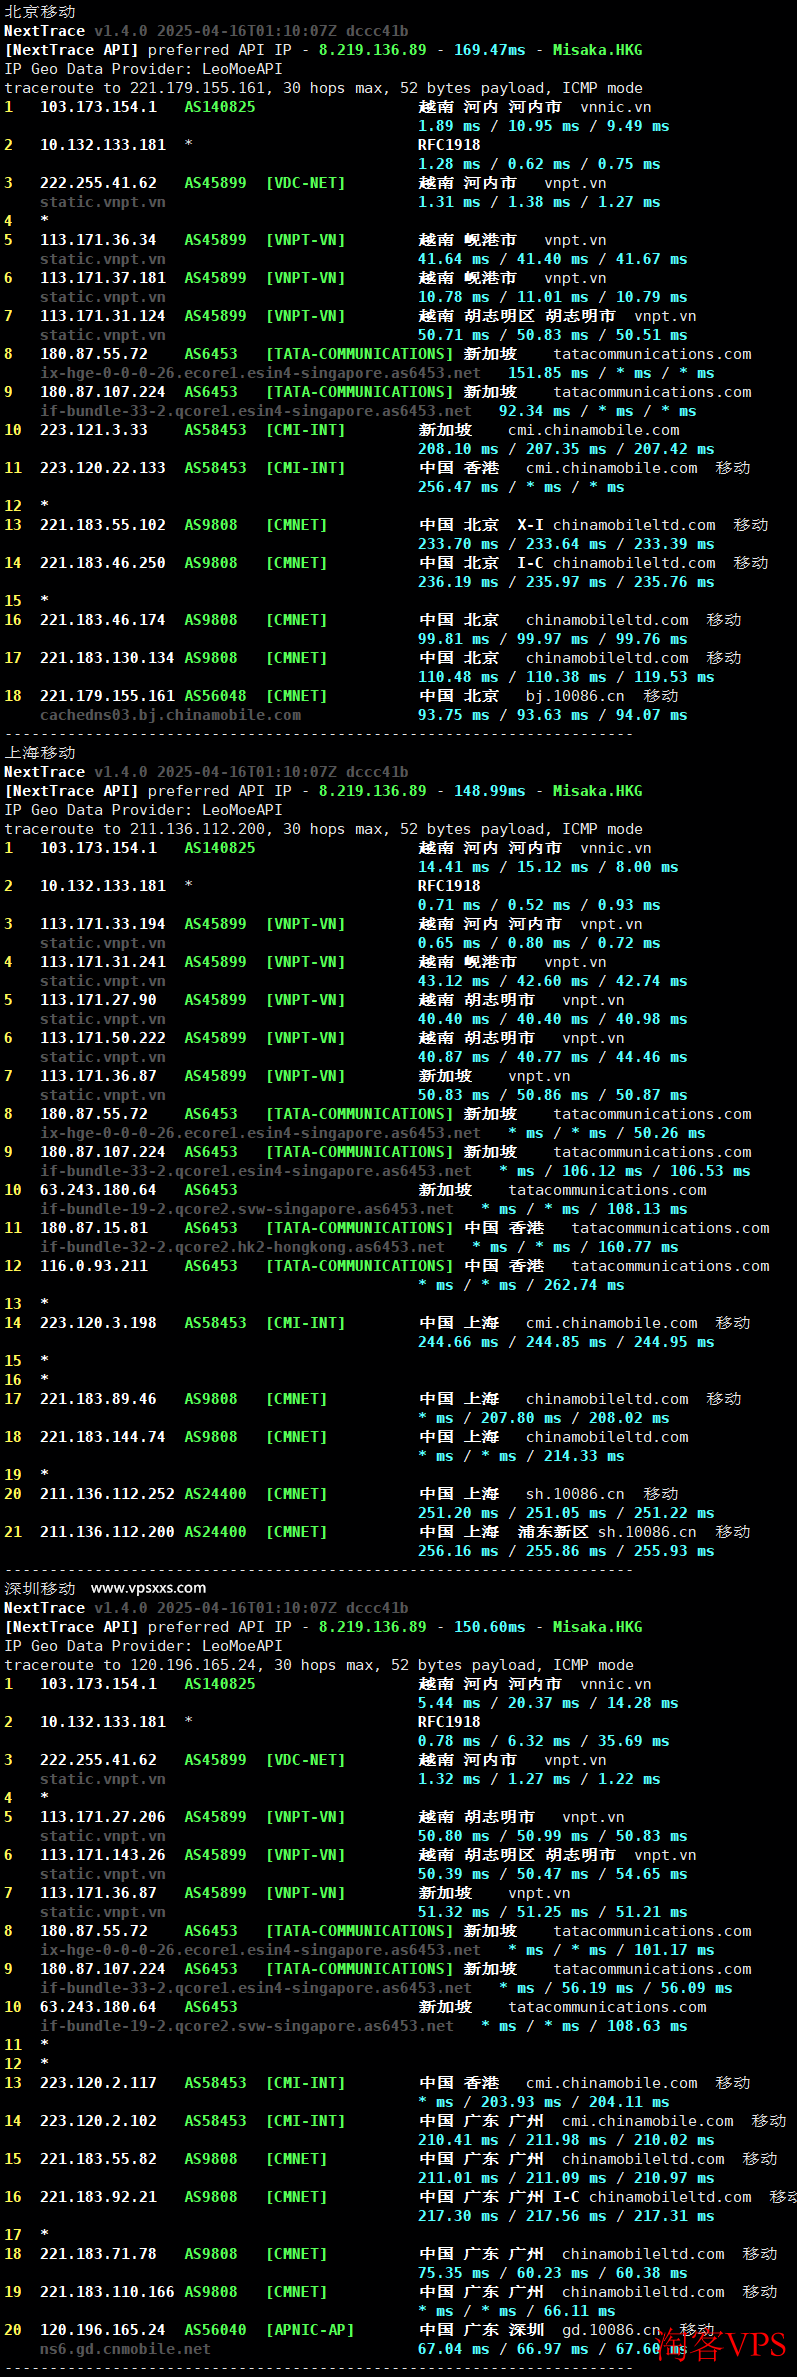Click the 262.74 ms latency value

[584, 1285]
